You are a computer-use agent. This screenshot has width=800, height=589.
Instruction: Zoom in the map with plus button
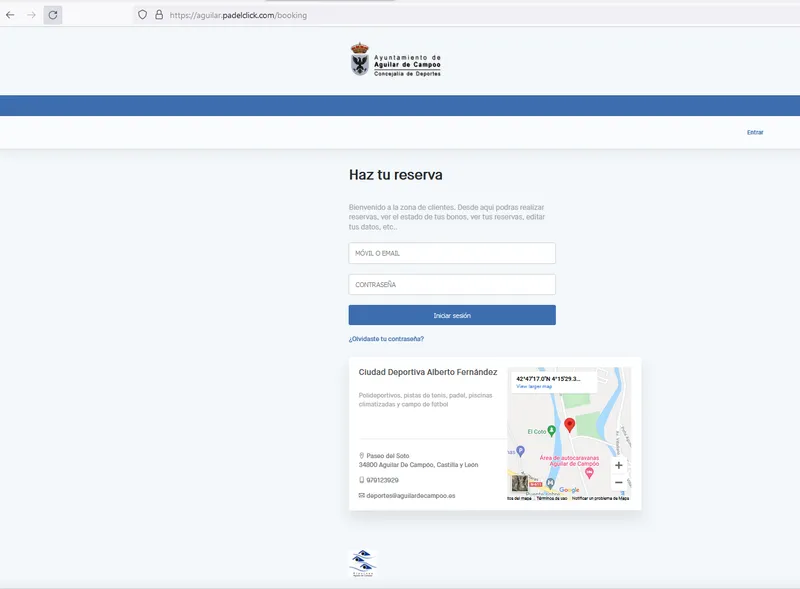[618, 465]
